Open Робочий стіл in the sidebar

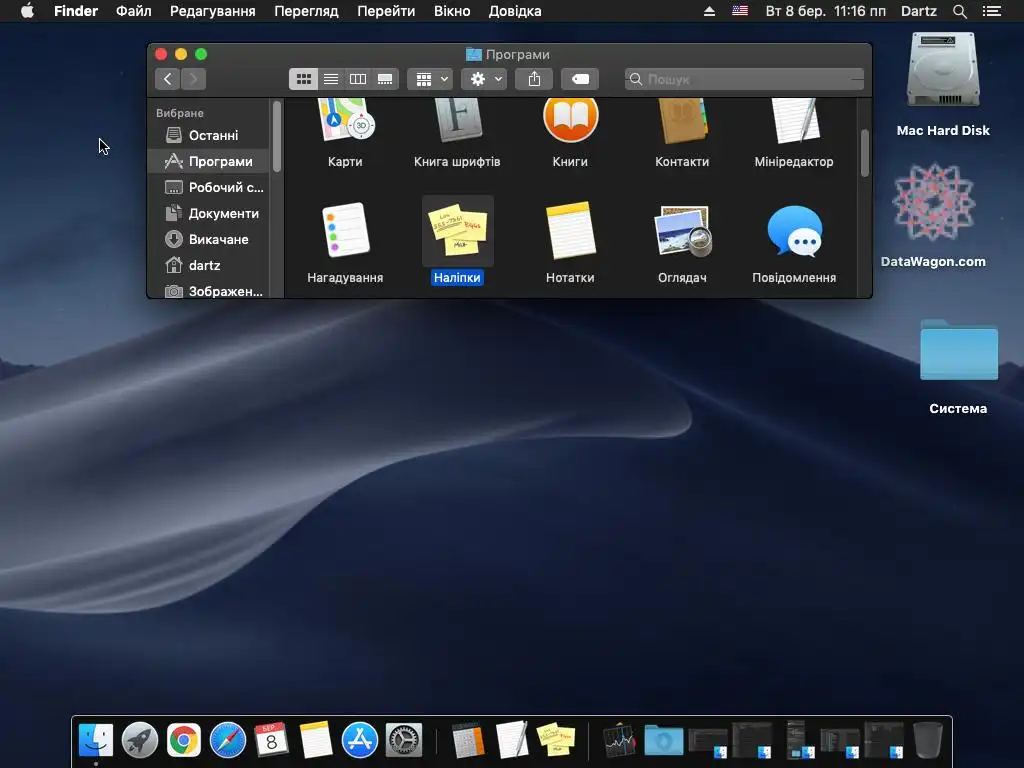(209, 187)
